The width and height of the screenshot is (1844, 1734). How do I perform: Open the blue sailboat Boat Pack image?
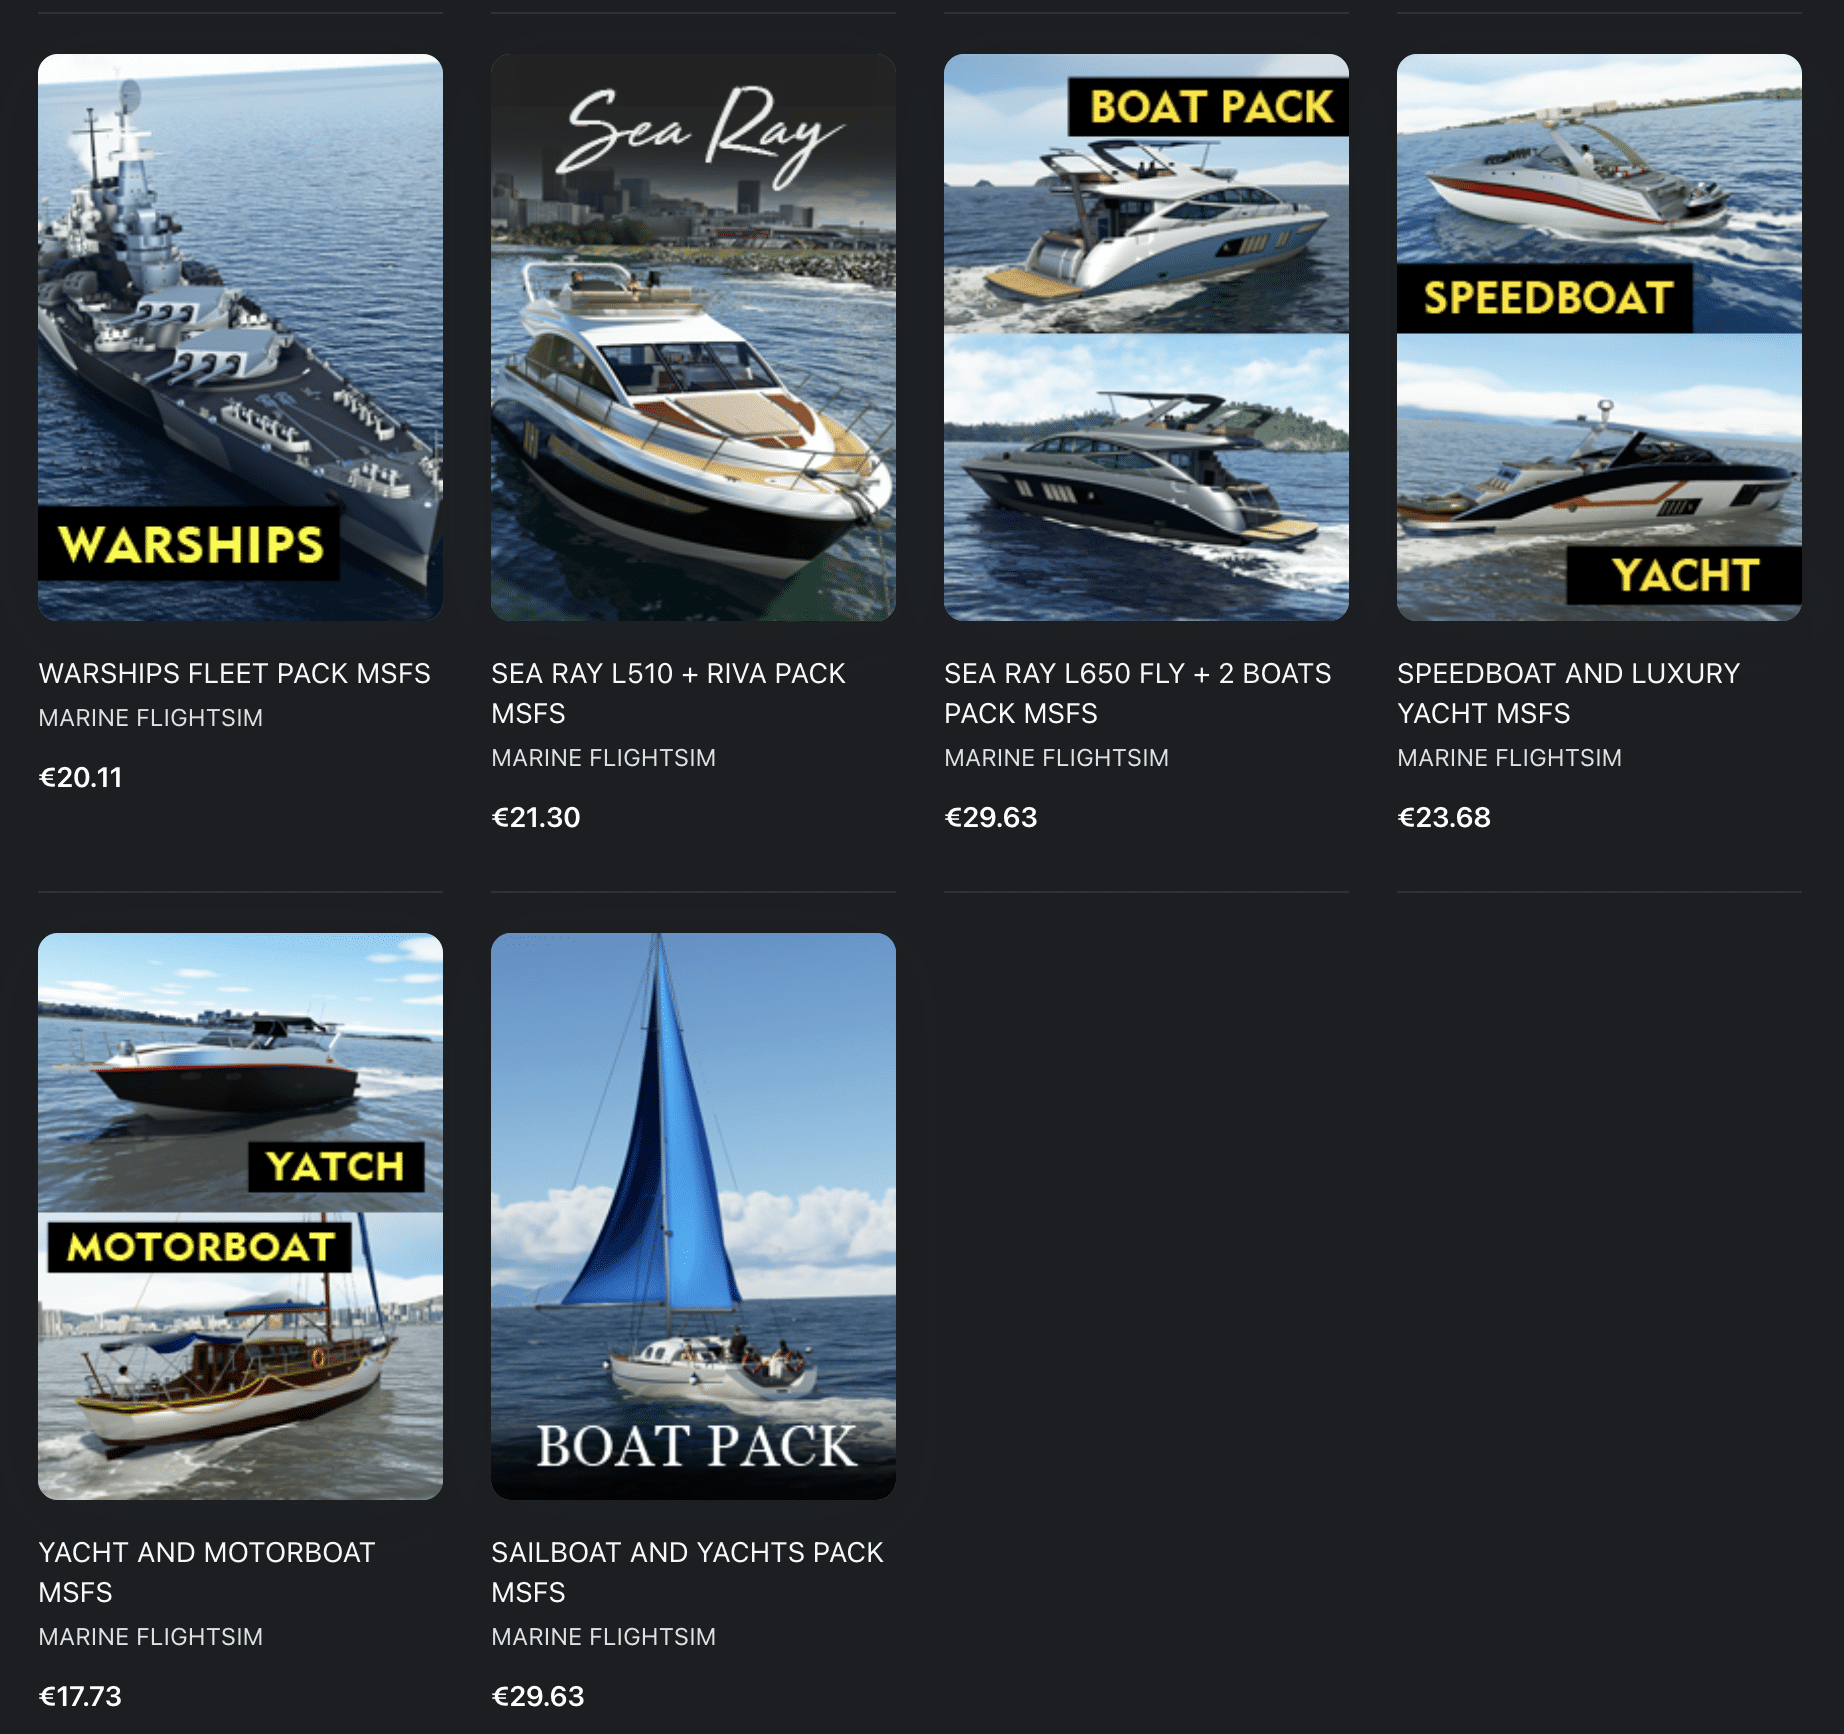pyautogui.click(x=693, y=1216)
